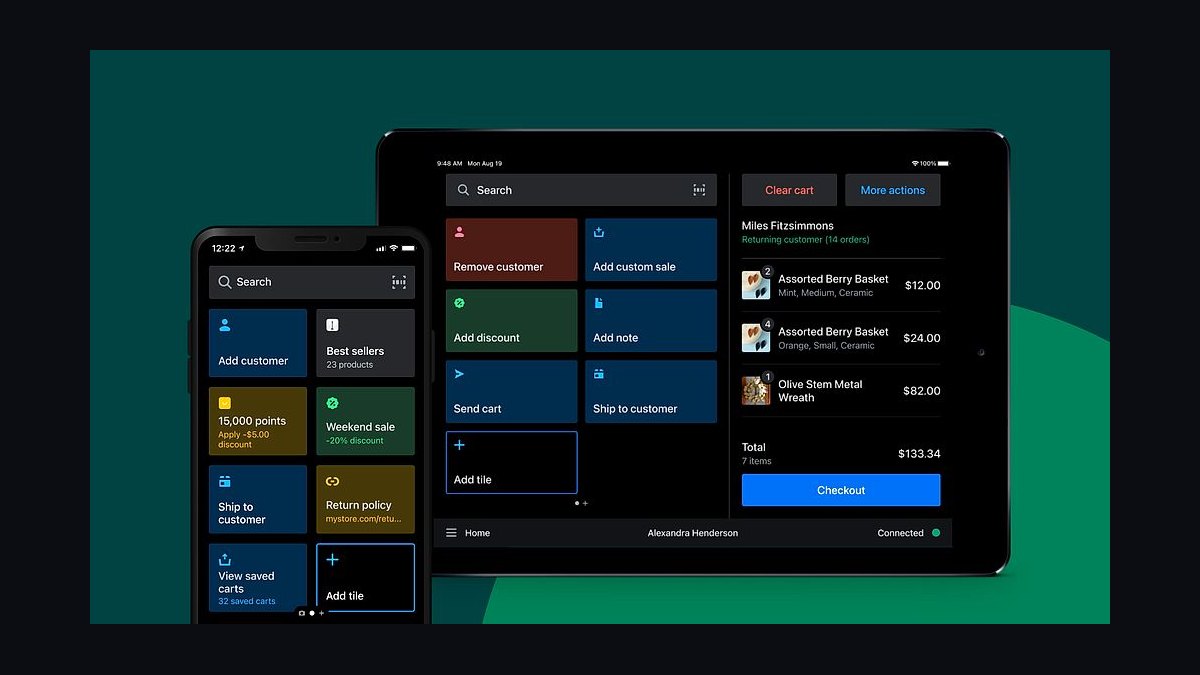Tap the barcode scanner icon in phone search
This screenshot has height=675, width=1200.
point(399,282)
